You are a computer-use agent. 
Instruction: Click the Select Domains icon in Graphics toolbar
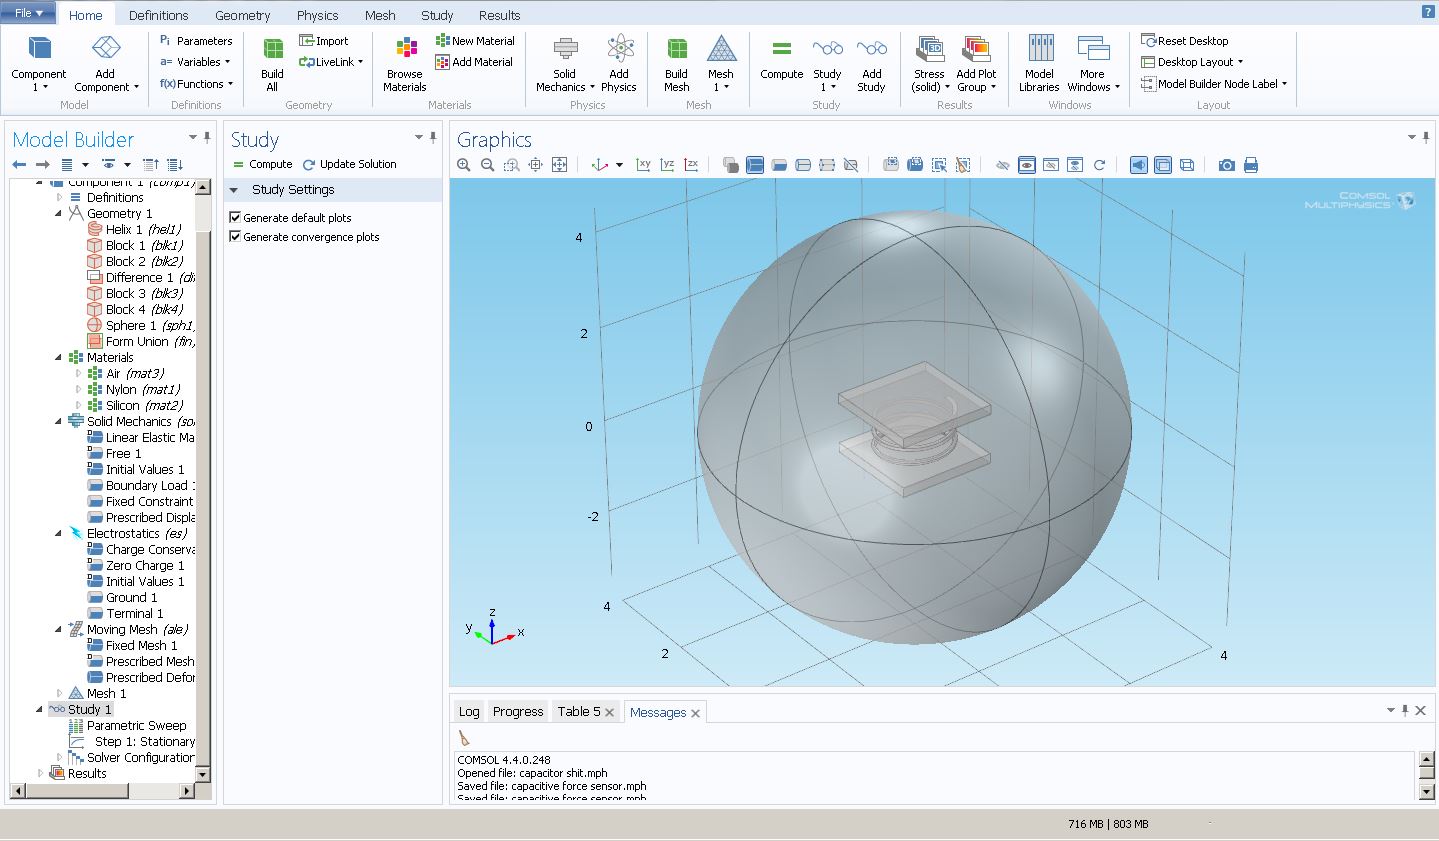(x=755, y=165)
